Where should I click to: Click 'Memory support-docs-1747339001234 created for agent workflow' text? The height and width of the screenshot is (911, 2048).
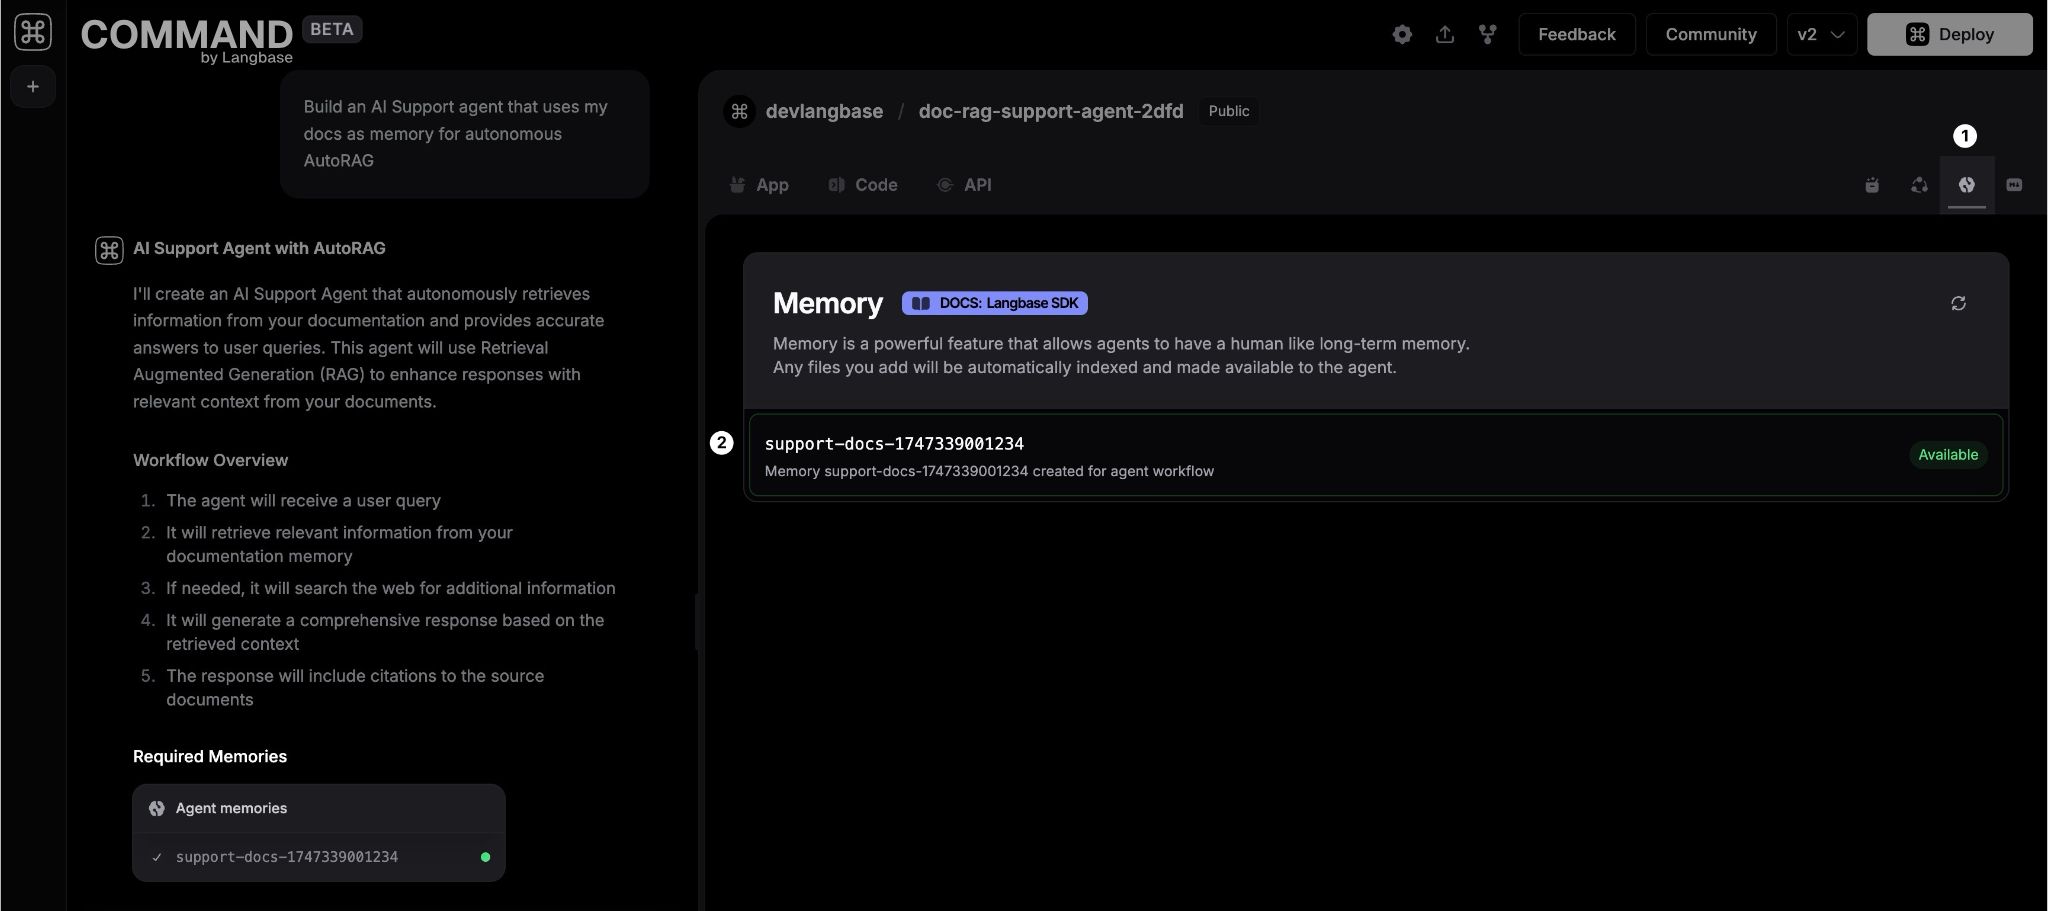[x=989, y=471]
